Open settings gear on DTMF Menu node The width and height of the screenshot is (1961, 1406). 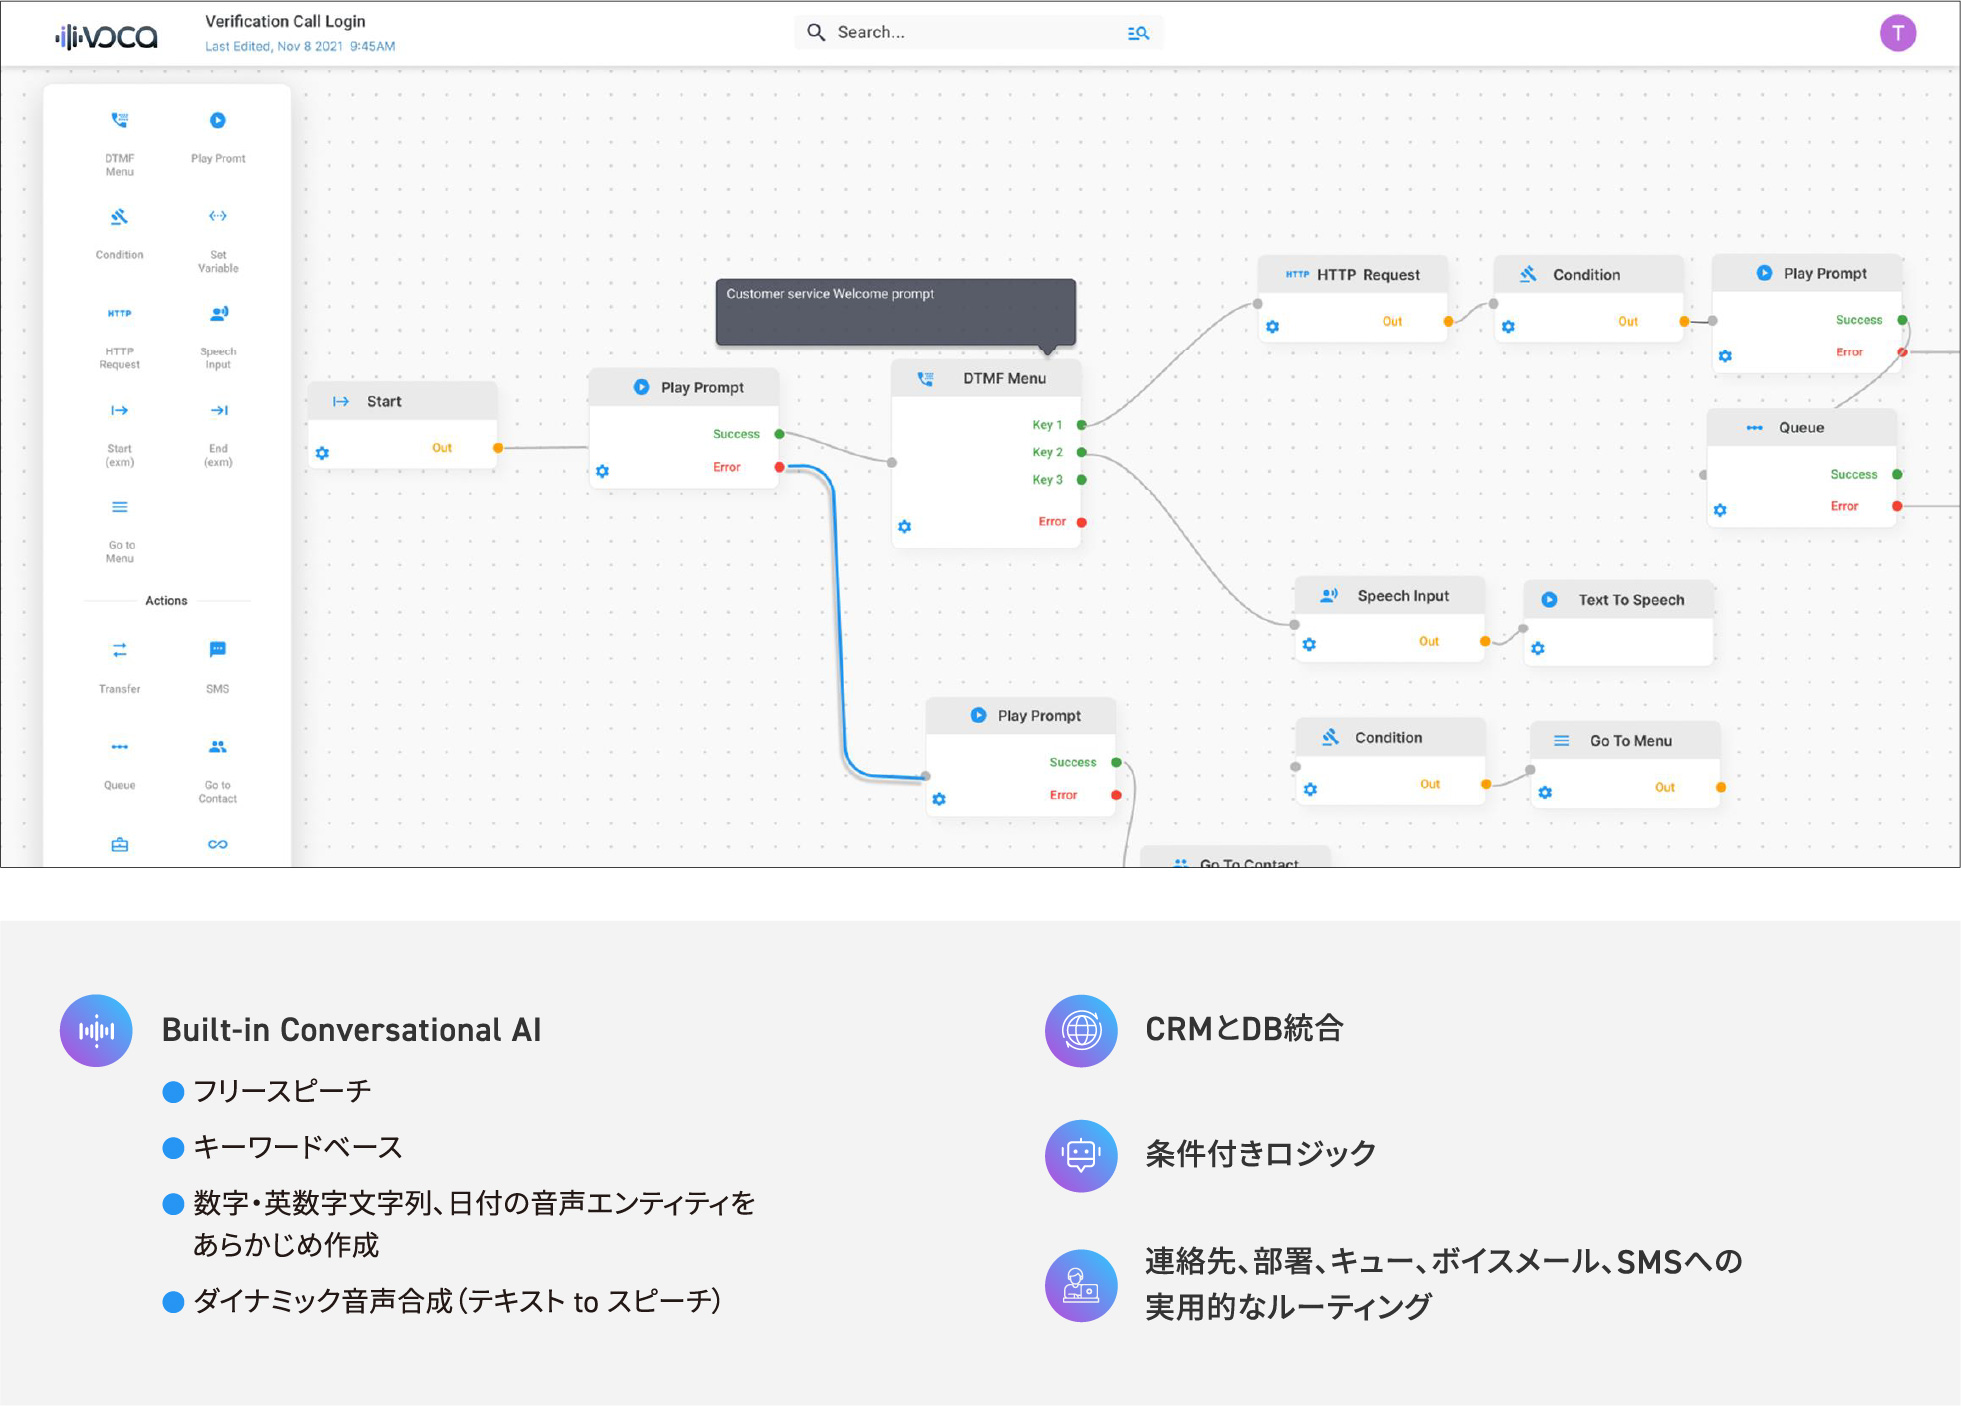tap(904, 526)
